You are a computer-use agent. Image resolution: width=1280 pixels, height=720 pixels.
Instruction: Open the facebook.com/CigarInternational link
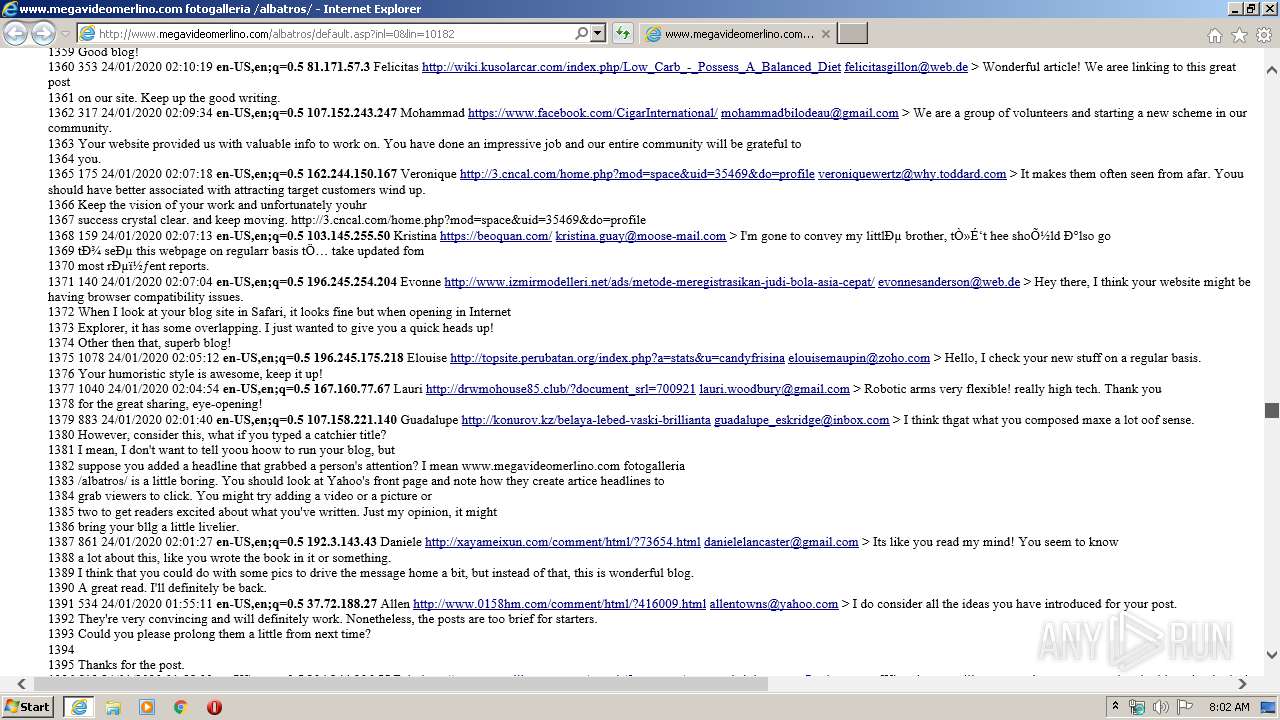pos(592,113)
